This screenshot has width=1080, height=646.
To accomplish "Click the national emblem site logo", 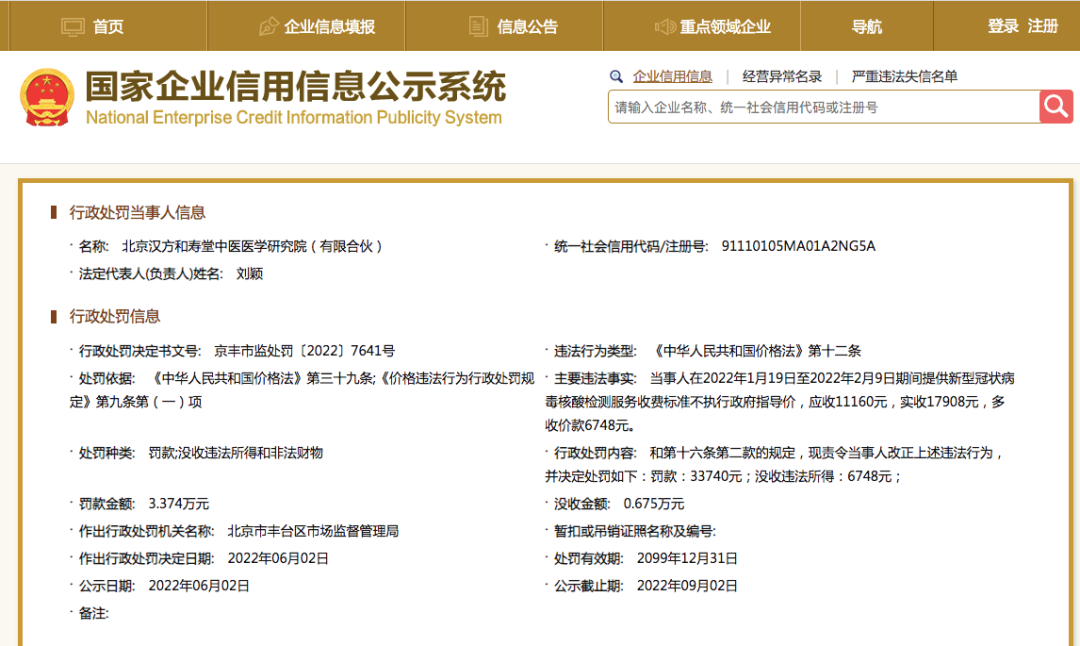I will 47,97.
